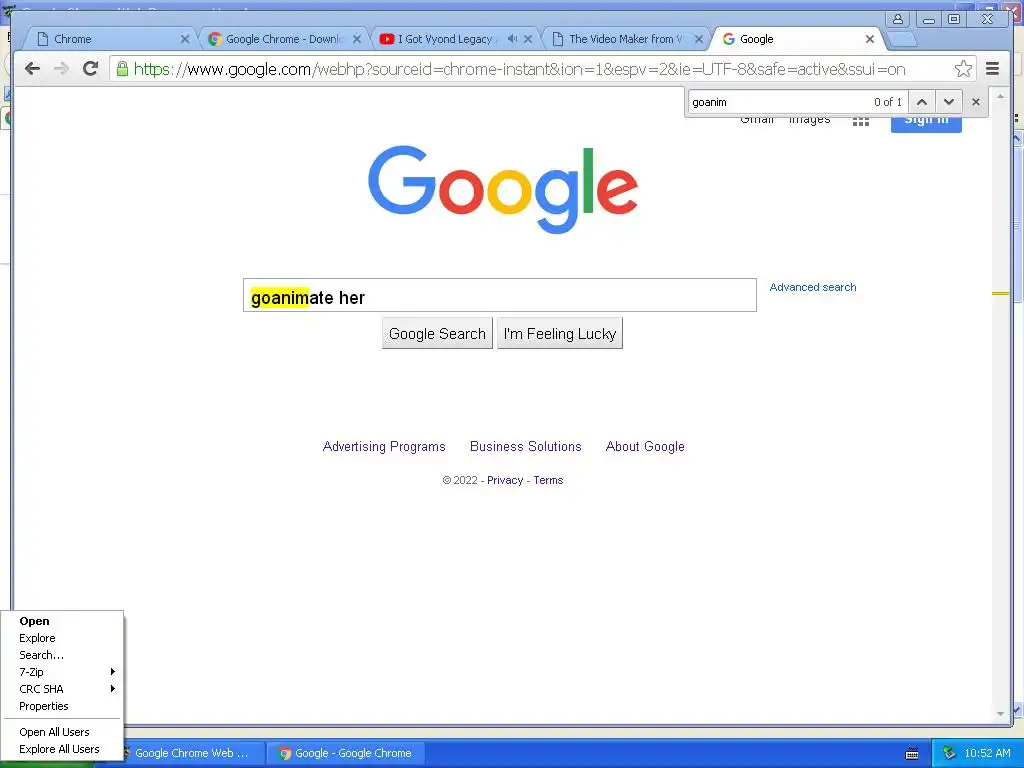Open the Privacy link
The width and height of the screenshot is (1024, 768).
pyautogui.click(x=505, y=480)
